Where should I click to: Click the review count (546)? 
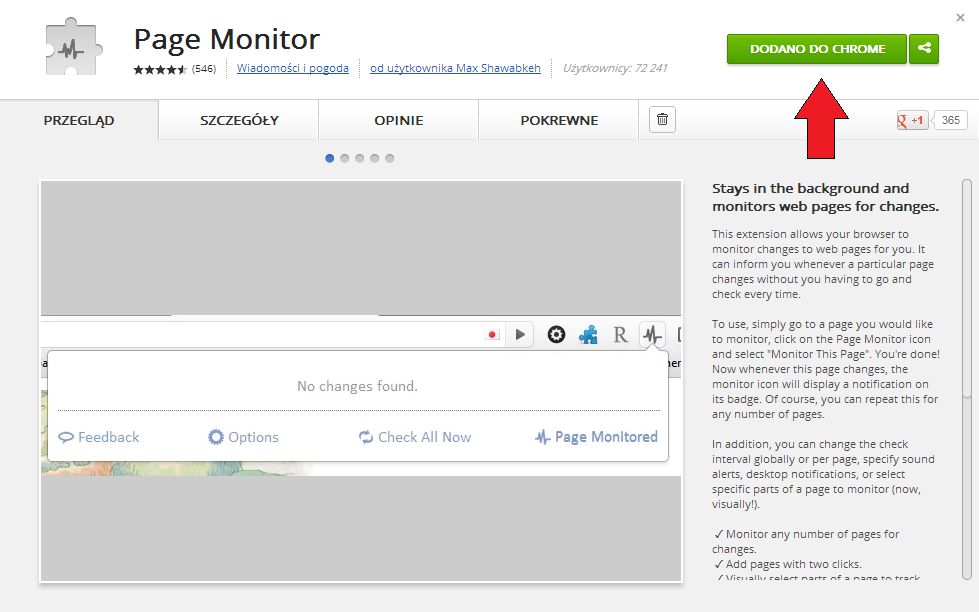coord(204,69)
